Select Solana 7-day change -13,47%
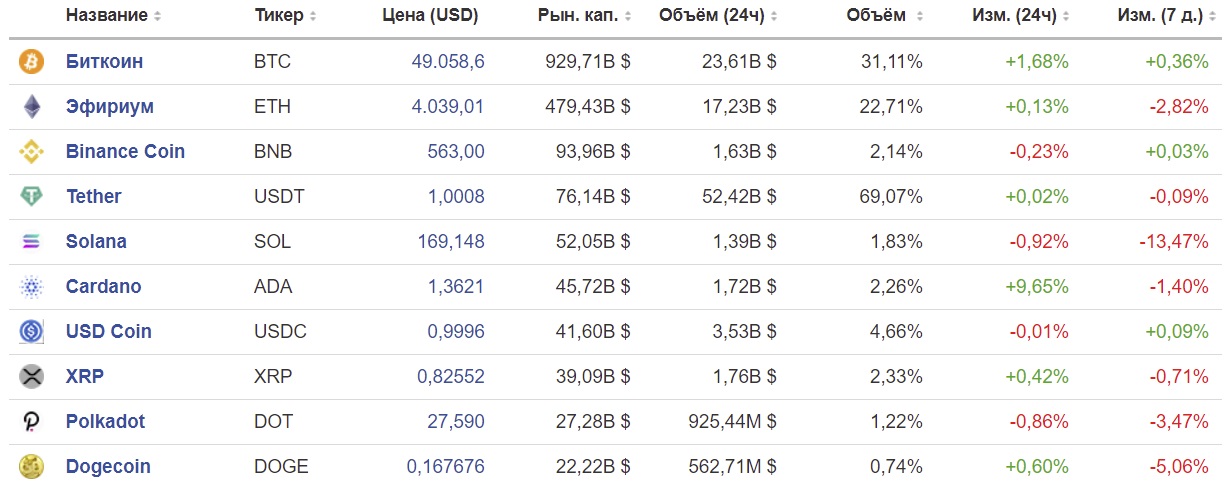This screenshot has height=499, width=1231. 1173,242
